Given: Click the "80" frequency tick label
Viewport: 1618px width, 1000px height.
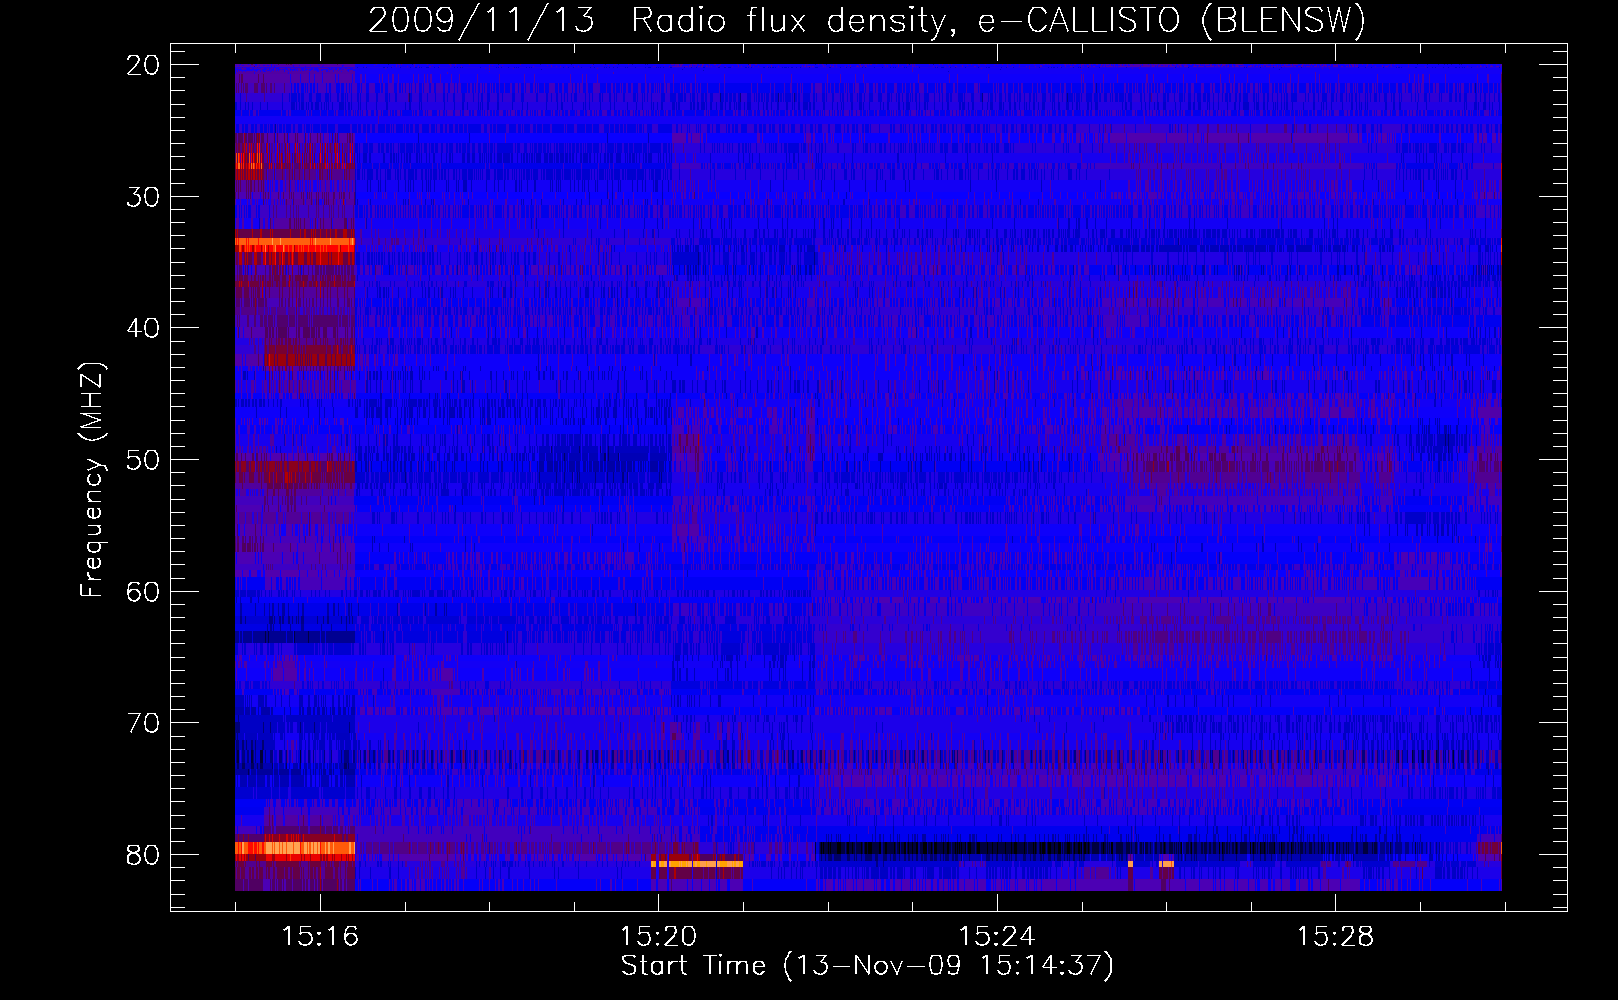Looking at the screenshot, I should click(x=144, y=855).
